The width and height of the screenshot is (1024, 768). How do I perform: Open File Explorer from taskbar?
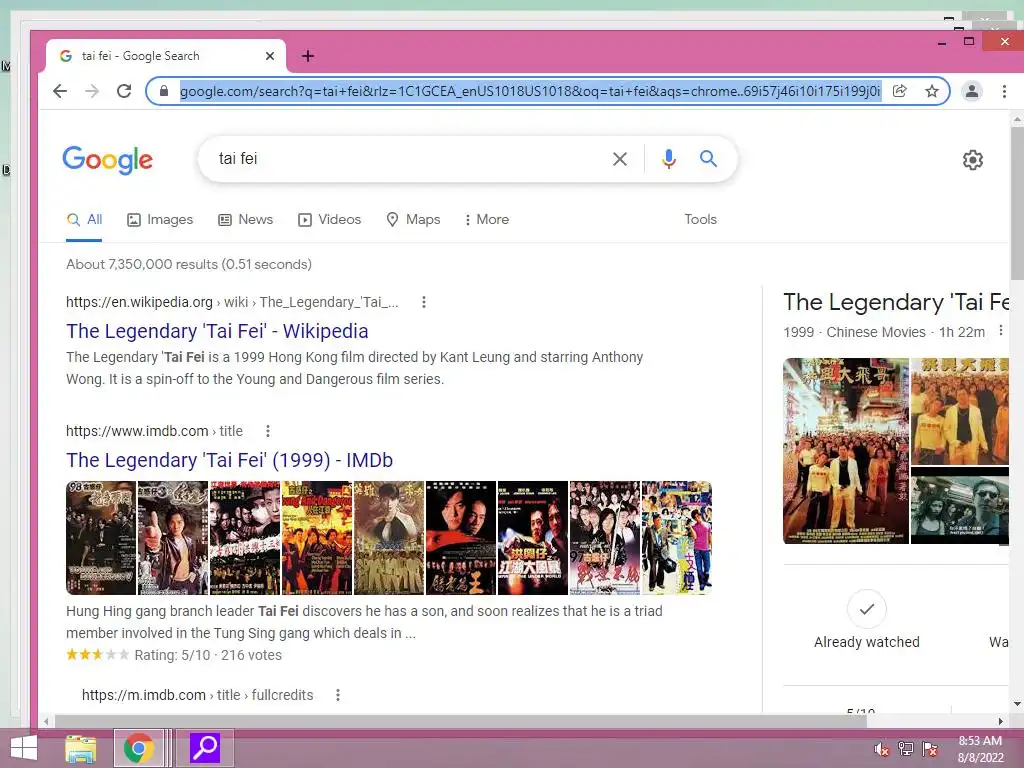(81, 748)
